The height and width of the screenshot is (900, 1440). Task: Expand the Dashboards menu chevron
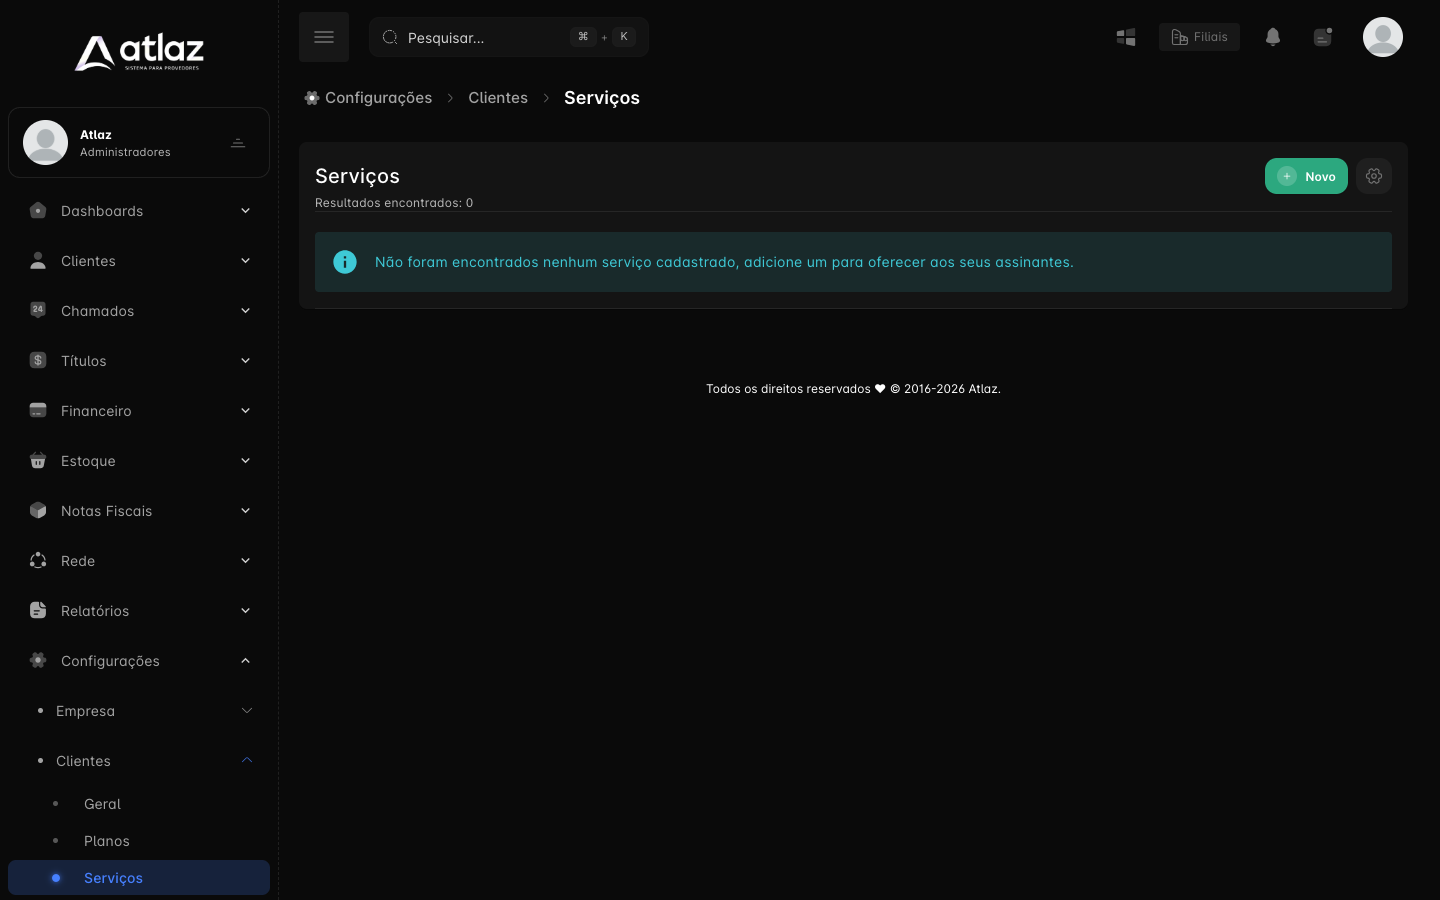click(245, 210)
